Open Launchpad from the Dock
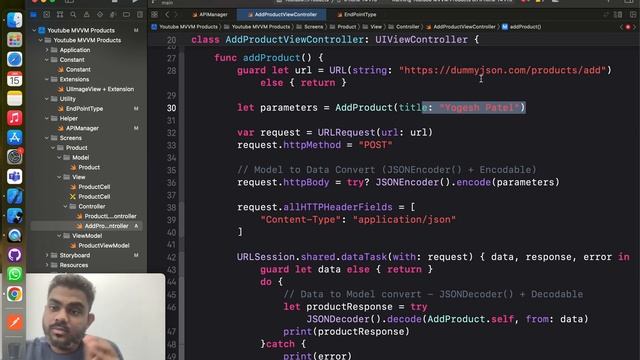 coord(14,40)
